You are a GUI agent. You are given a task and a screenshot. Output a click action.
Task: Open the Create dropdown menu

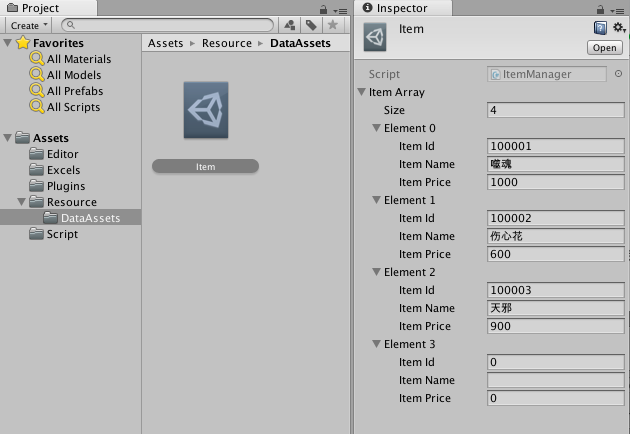[x=29, y=25]
